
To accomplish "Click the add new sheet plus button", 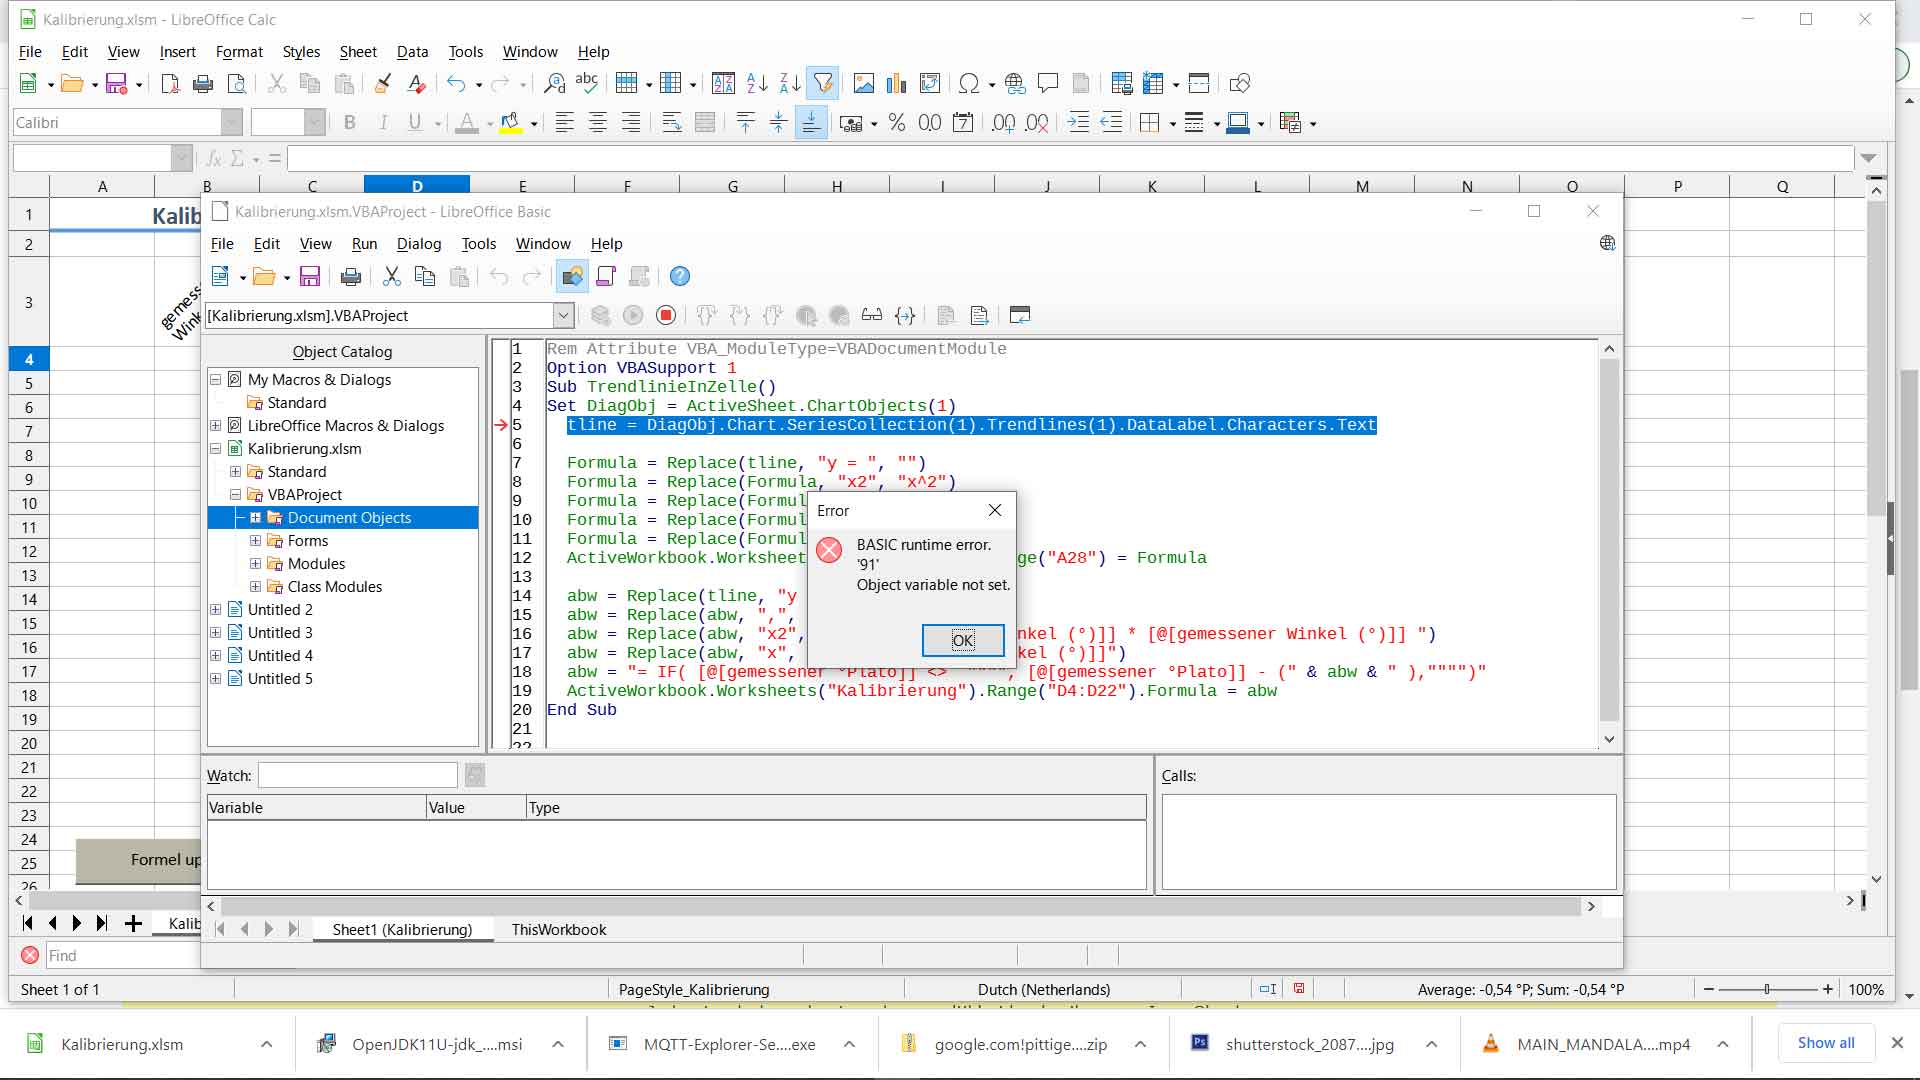I will [133, 924].
